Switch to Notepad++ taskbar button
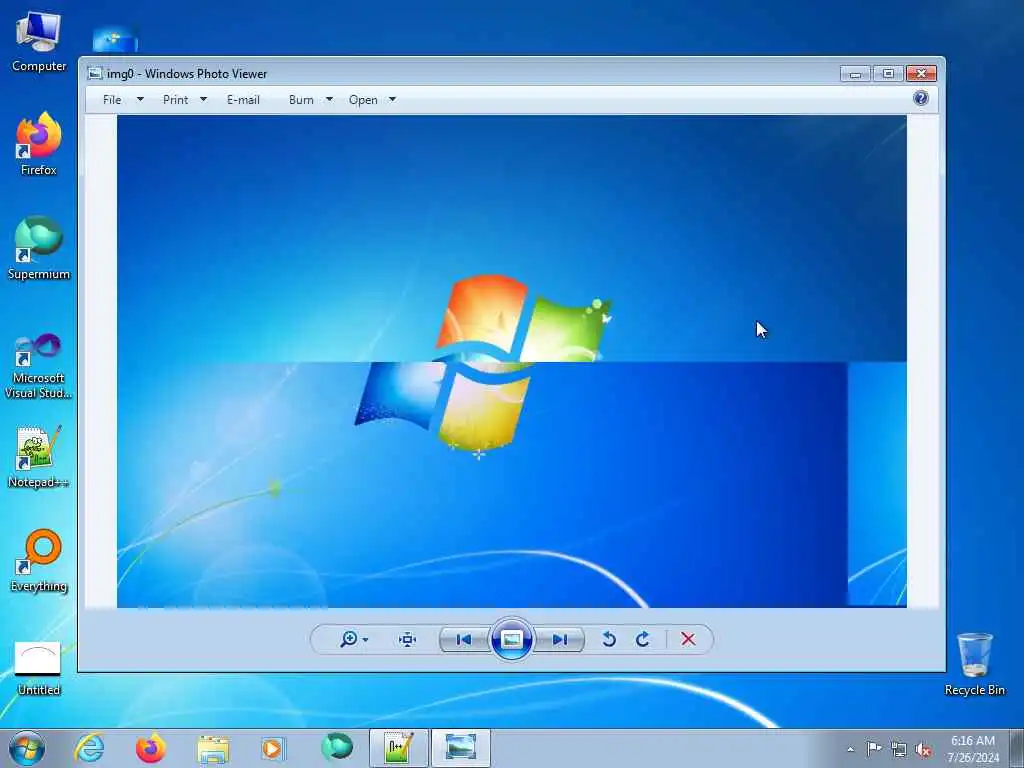 399,748
